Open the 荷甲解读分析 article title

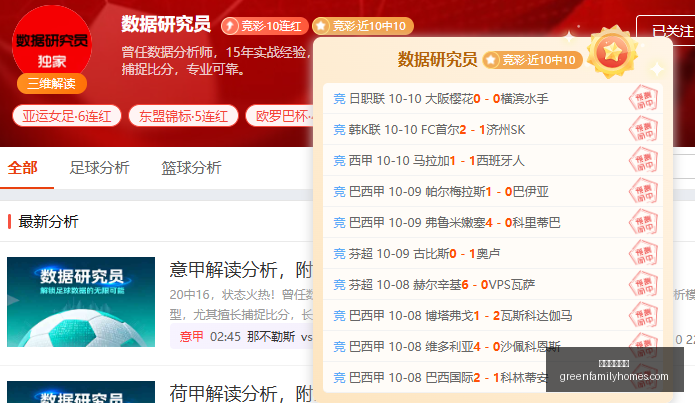pyautogui.click(x=241, y=393)
